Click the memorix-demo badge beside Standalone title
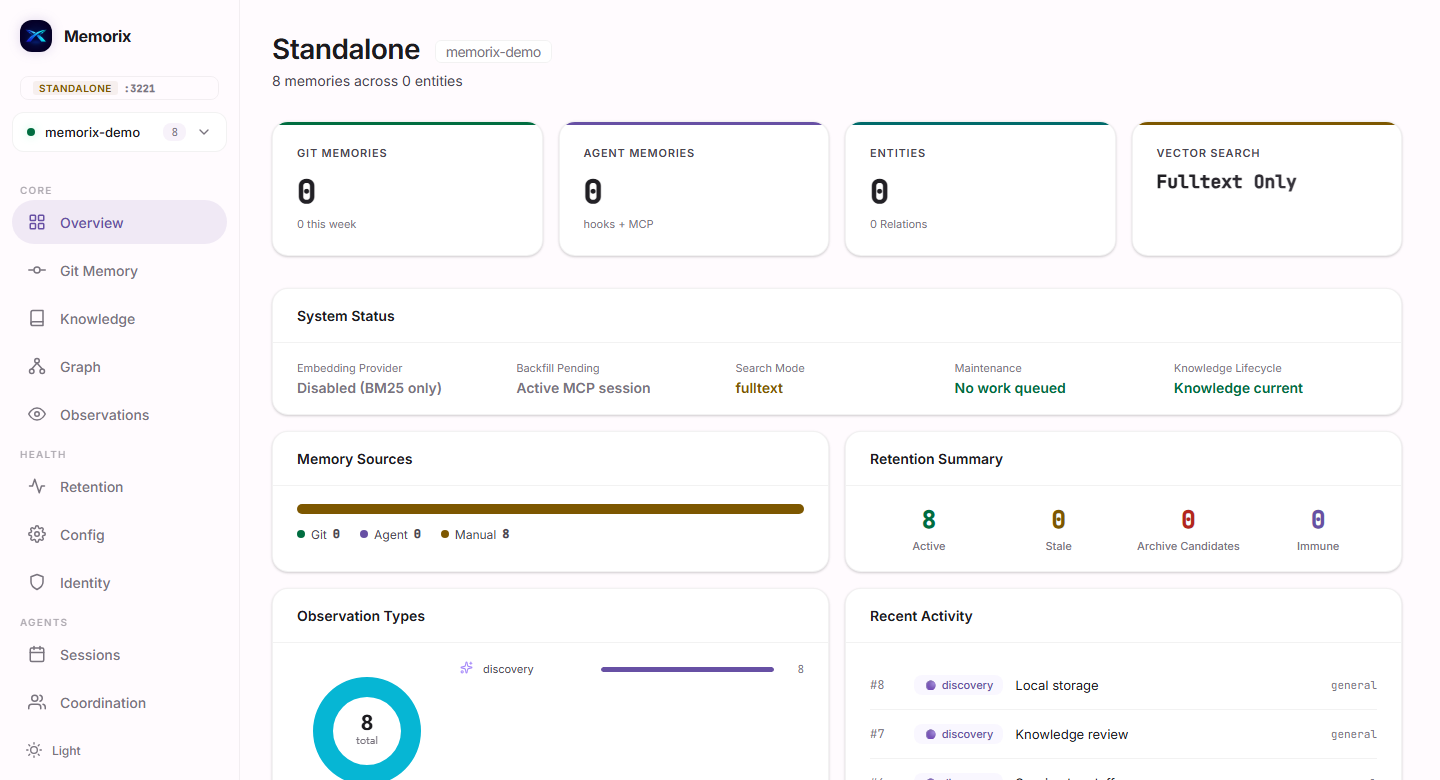This screenshot has height=780, width=1440. [x=493, y=52]
